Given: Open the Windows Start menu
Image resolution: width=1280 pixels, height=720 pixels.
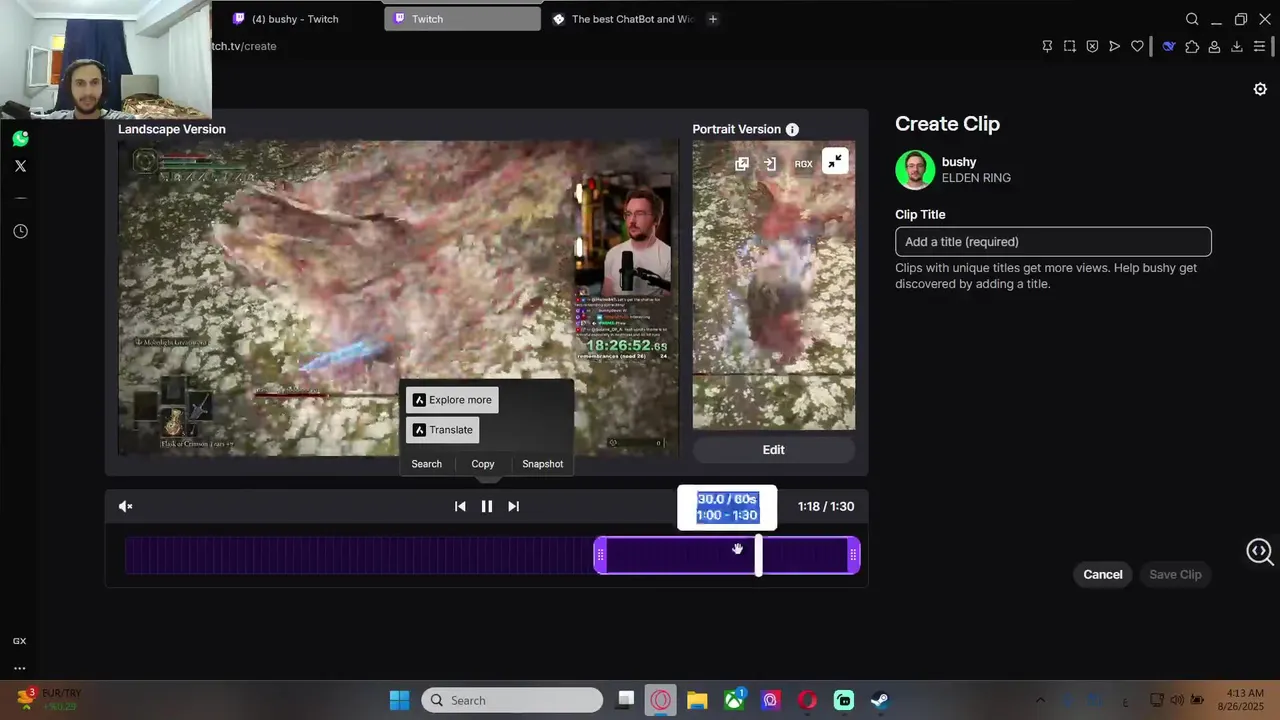Looking at the screenshot, I should (399, 700).
